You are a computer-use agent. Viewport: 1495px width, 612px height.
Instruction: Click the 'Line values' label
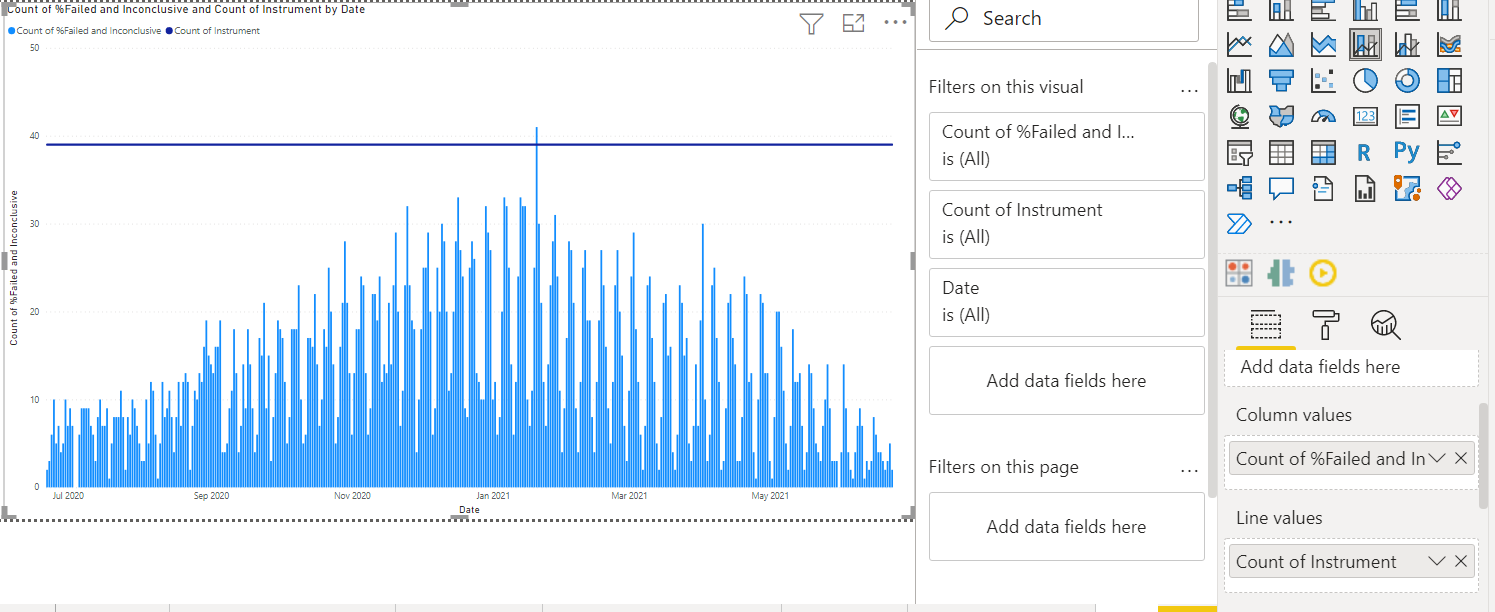click(1279, 518)
